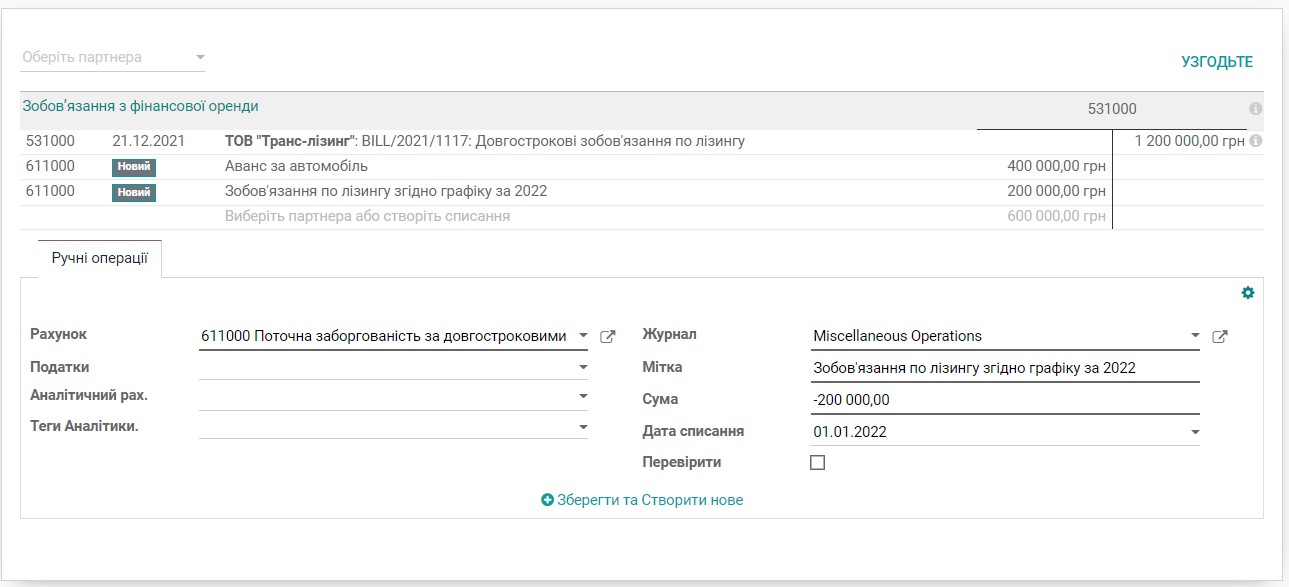Screen dimensions: 1289x587
Task: Expand the Податки dropdown
Action: 584,367
